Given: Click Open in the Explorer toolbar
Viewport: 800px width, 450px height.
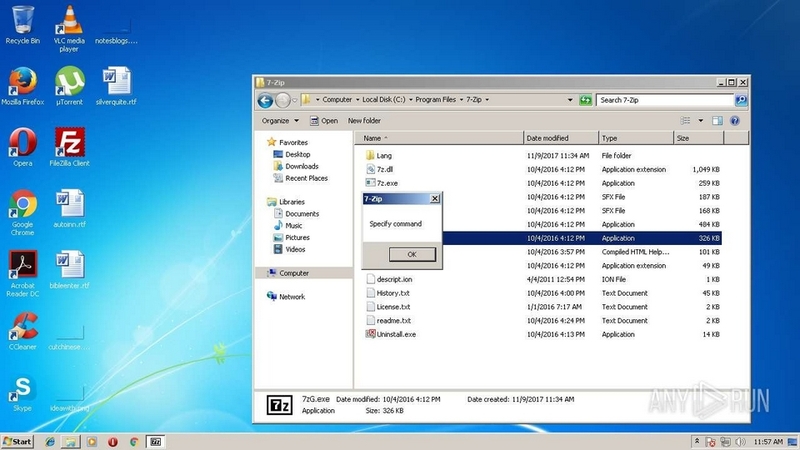Looking at the screenshot, I should click(x=323, y=121).
